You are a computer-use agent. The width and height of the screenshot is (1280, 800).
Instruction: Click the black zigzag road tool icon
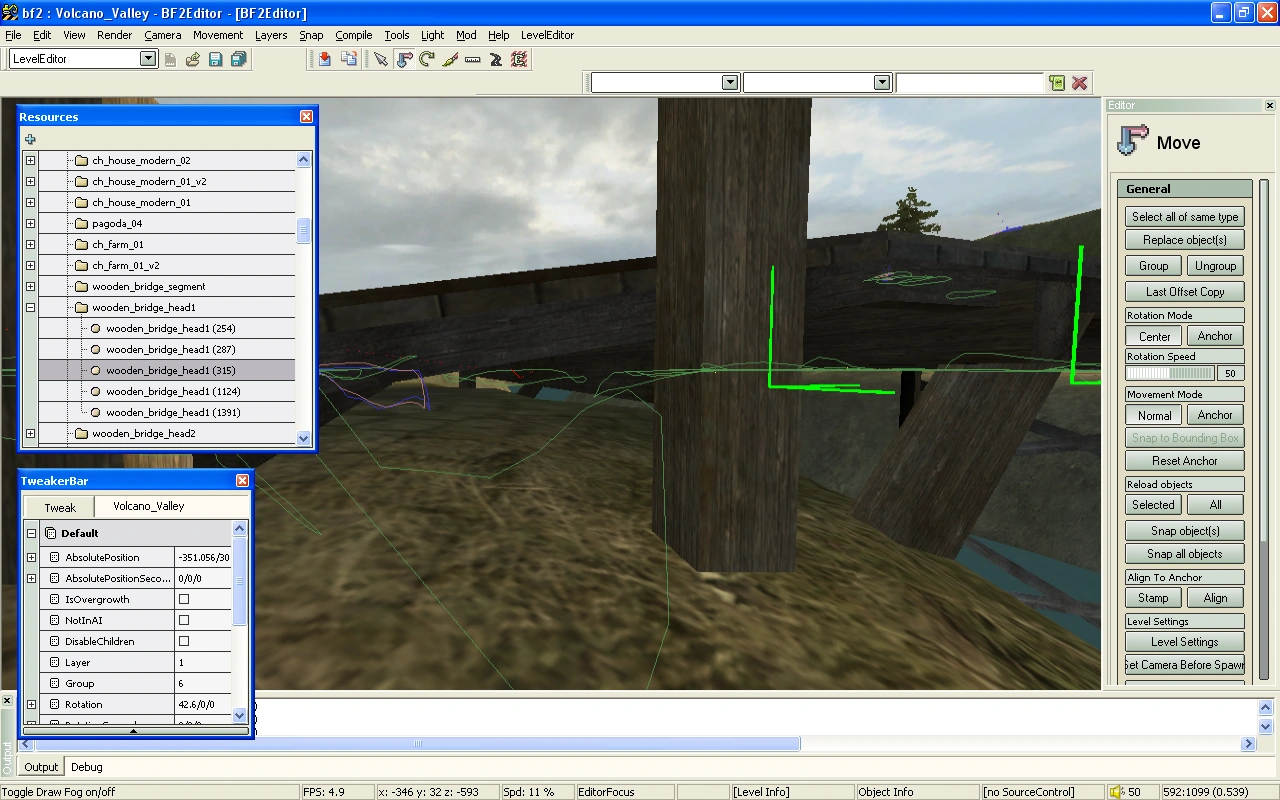pos(496,60)
